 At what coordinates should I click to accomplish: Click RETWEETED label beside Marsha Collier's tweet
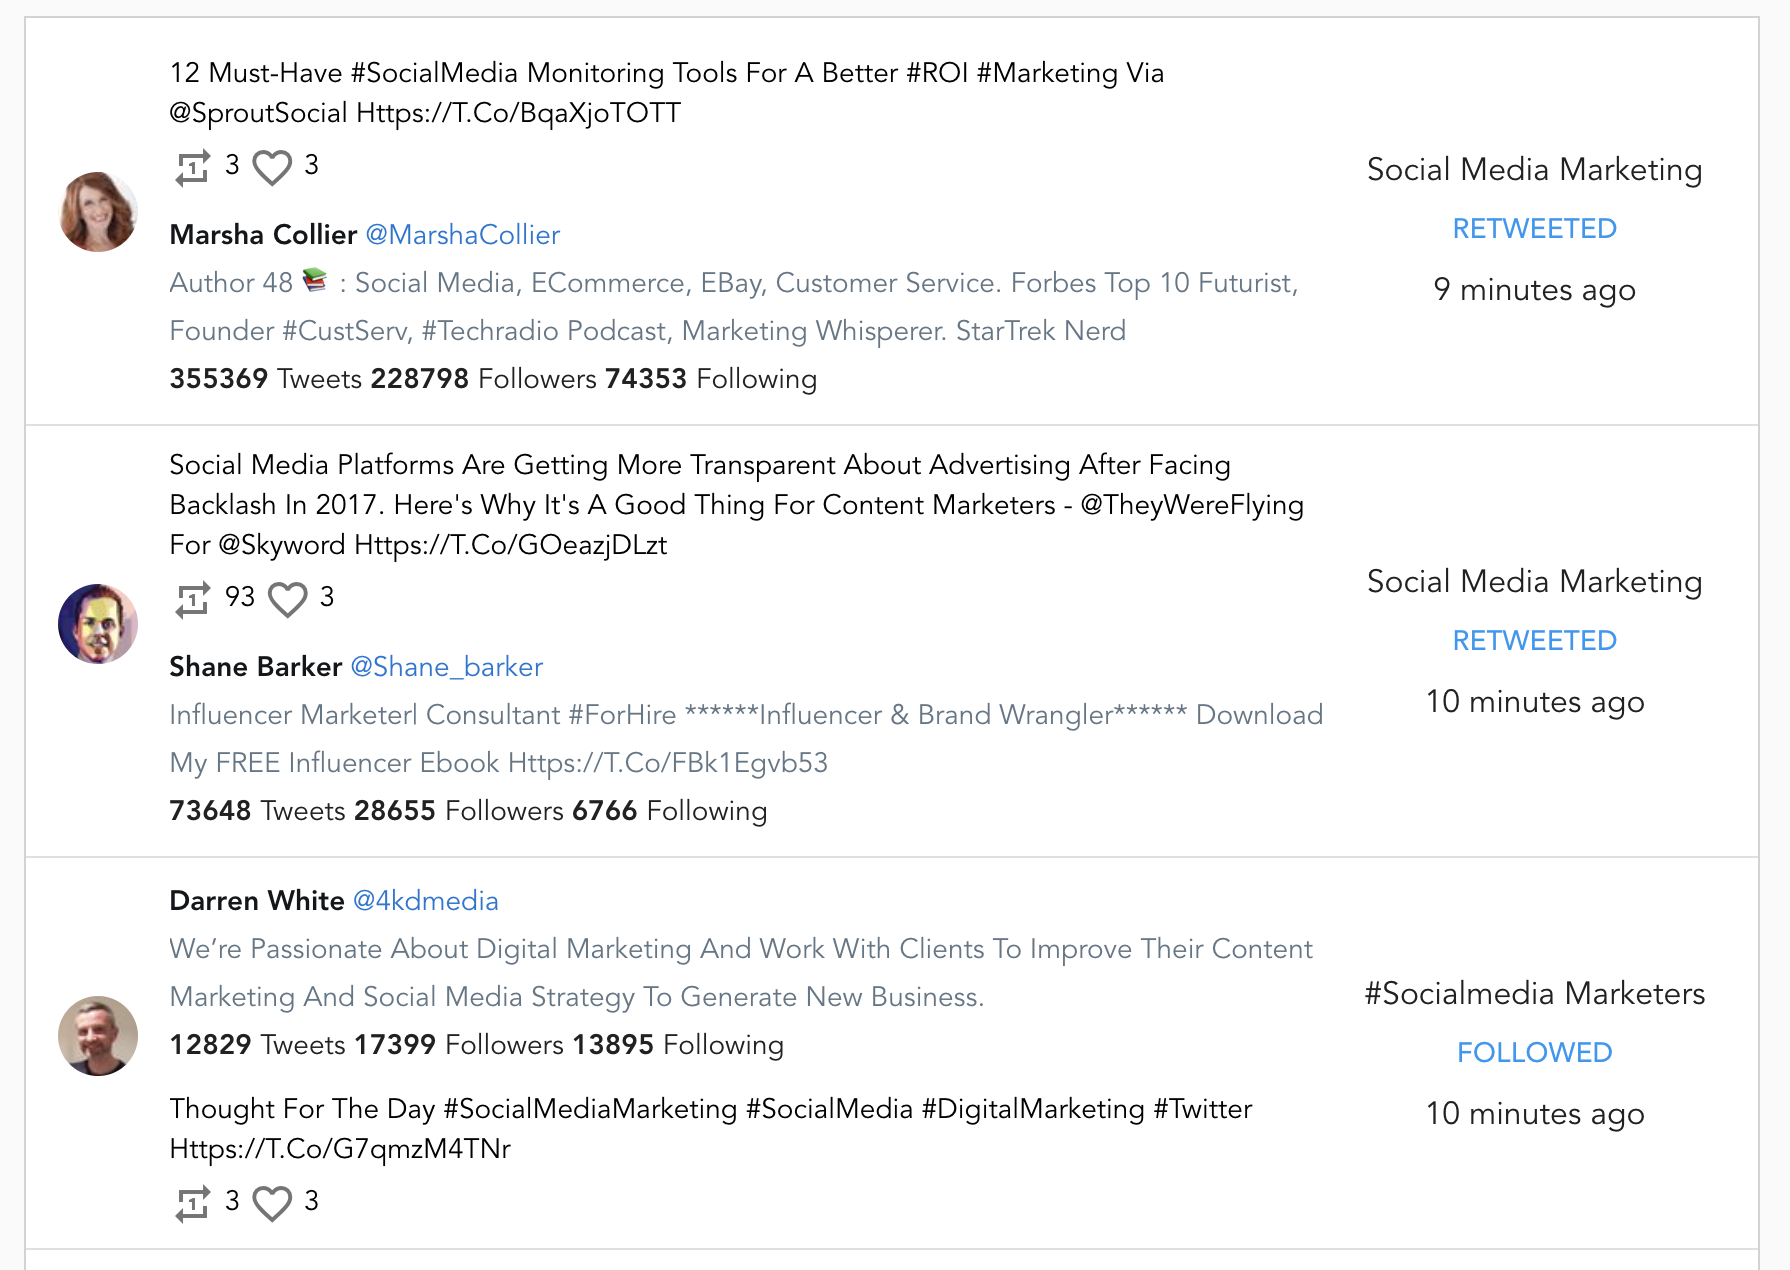tap(1534, 229)
